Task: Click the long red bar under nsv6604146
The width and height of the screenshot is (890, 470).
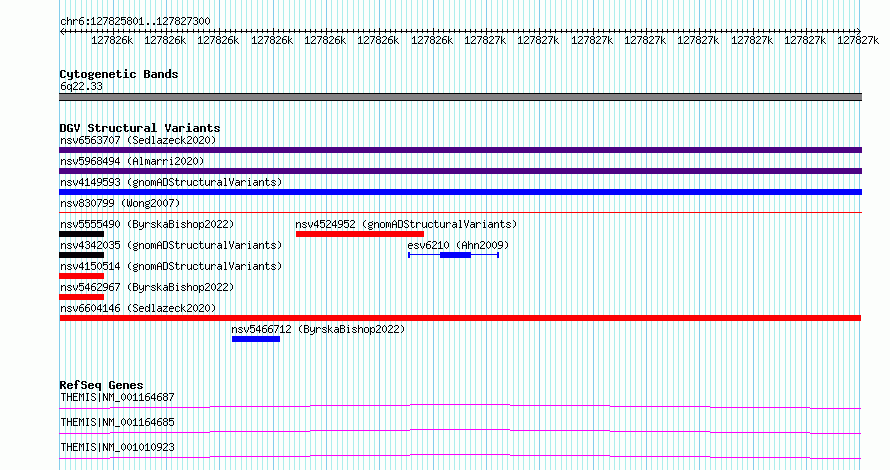Action: [x=460, y=318]
